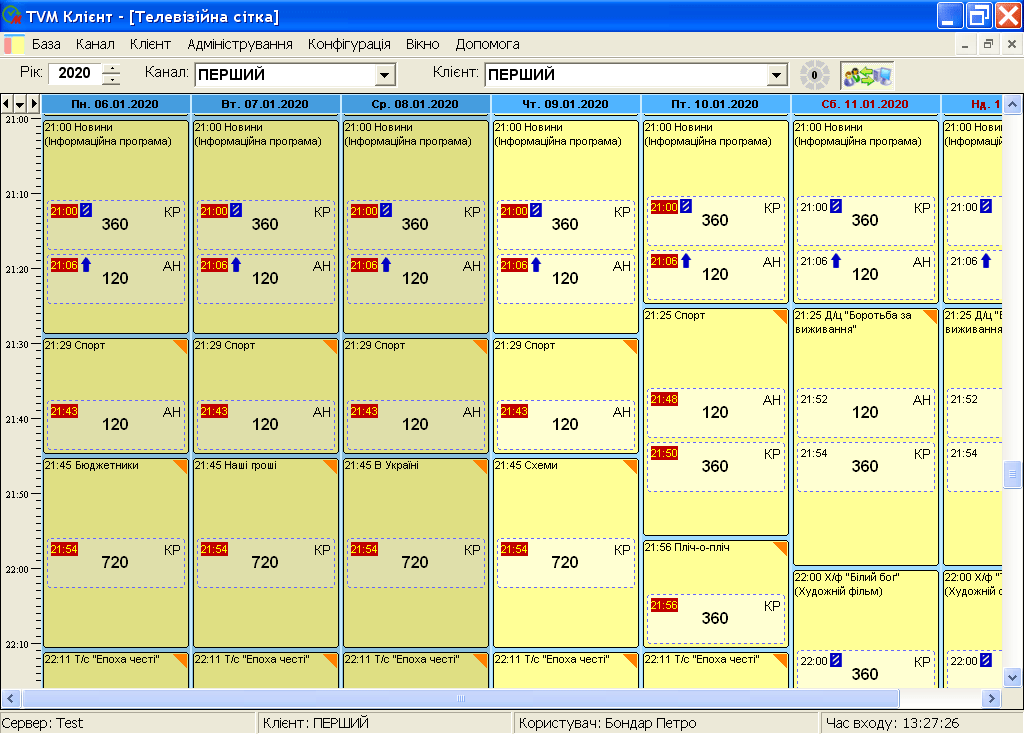Select the Сб. 11.01.2020 day header

(x=864, y=104)
